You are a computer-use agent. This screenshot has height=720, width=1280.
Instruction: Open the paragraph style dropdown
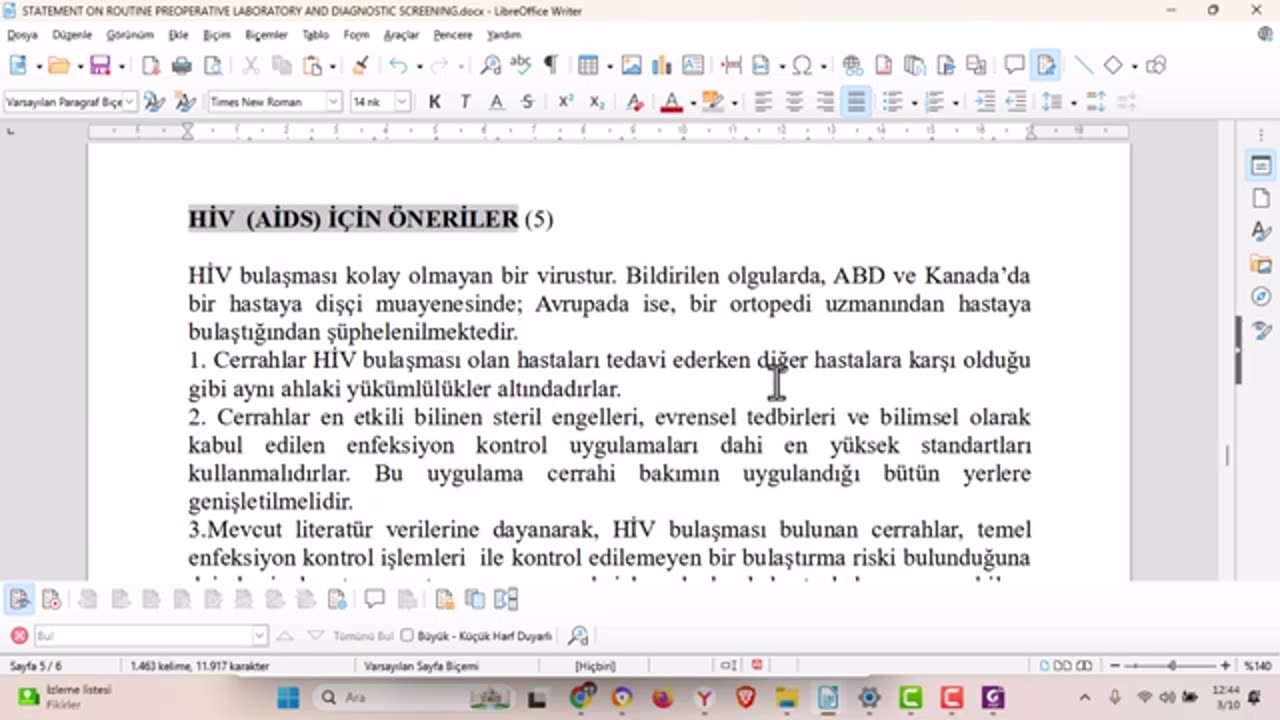pyautogui.click(x=129, y=102)
